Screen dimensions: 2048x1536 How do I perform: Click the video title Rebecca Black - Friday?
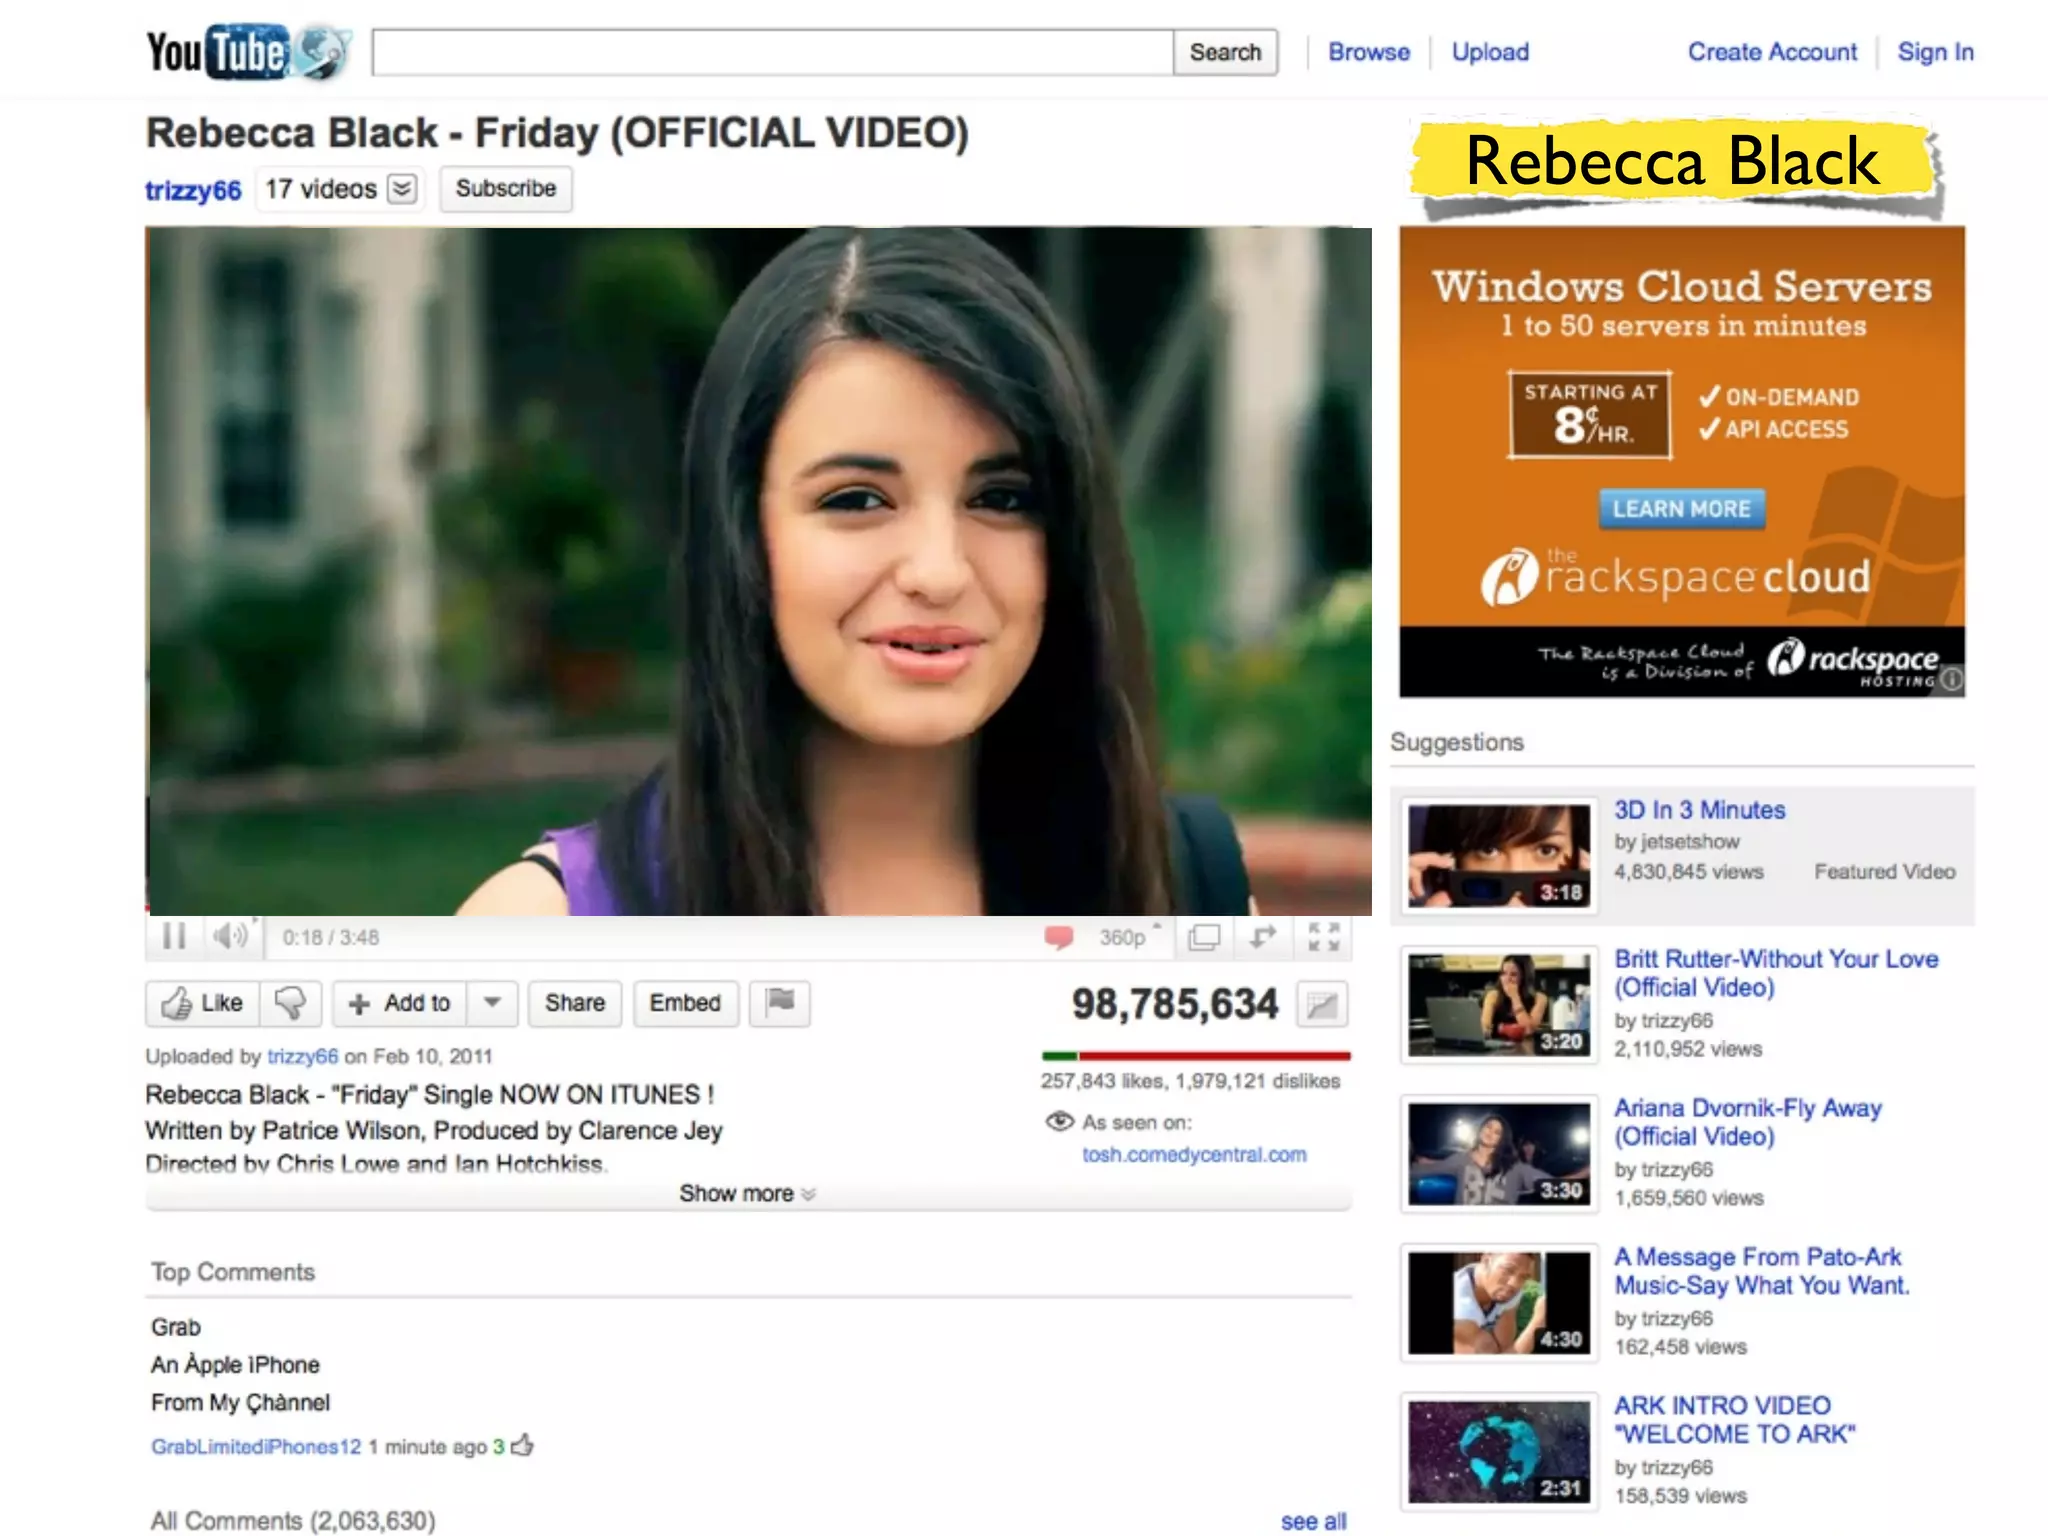(x=558, y=133)
